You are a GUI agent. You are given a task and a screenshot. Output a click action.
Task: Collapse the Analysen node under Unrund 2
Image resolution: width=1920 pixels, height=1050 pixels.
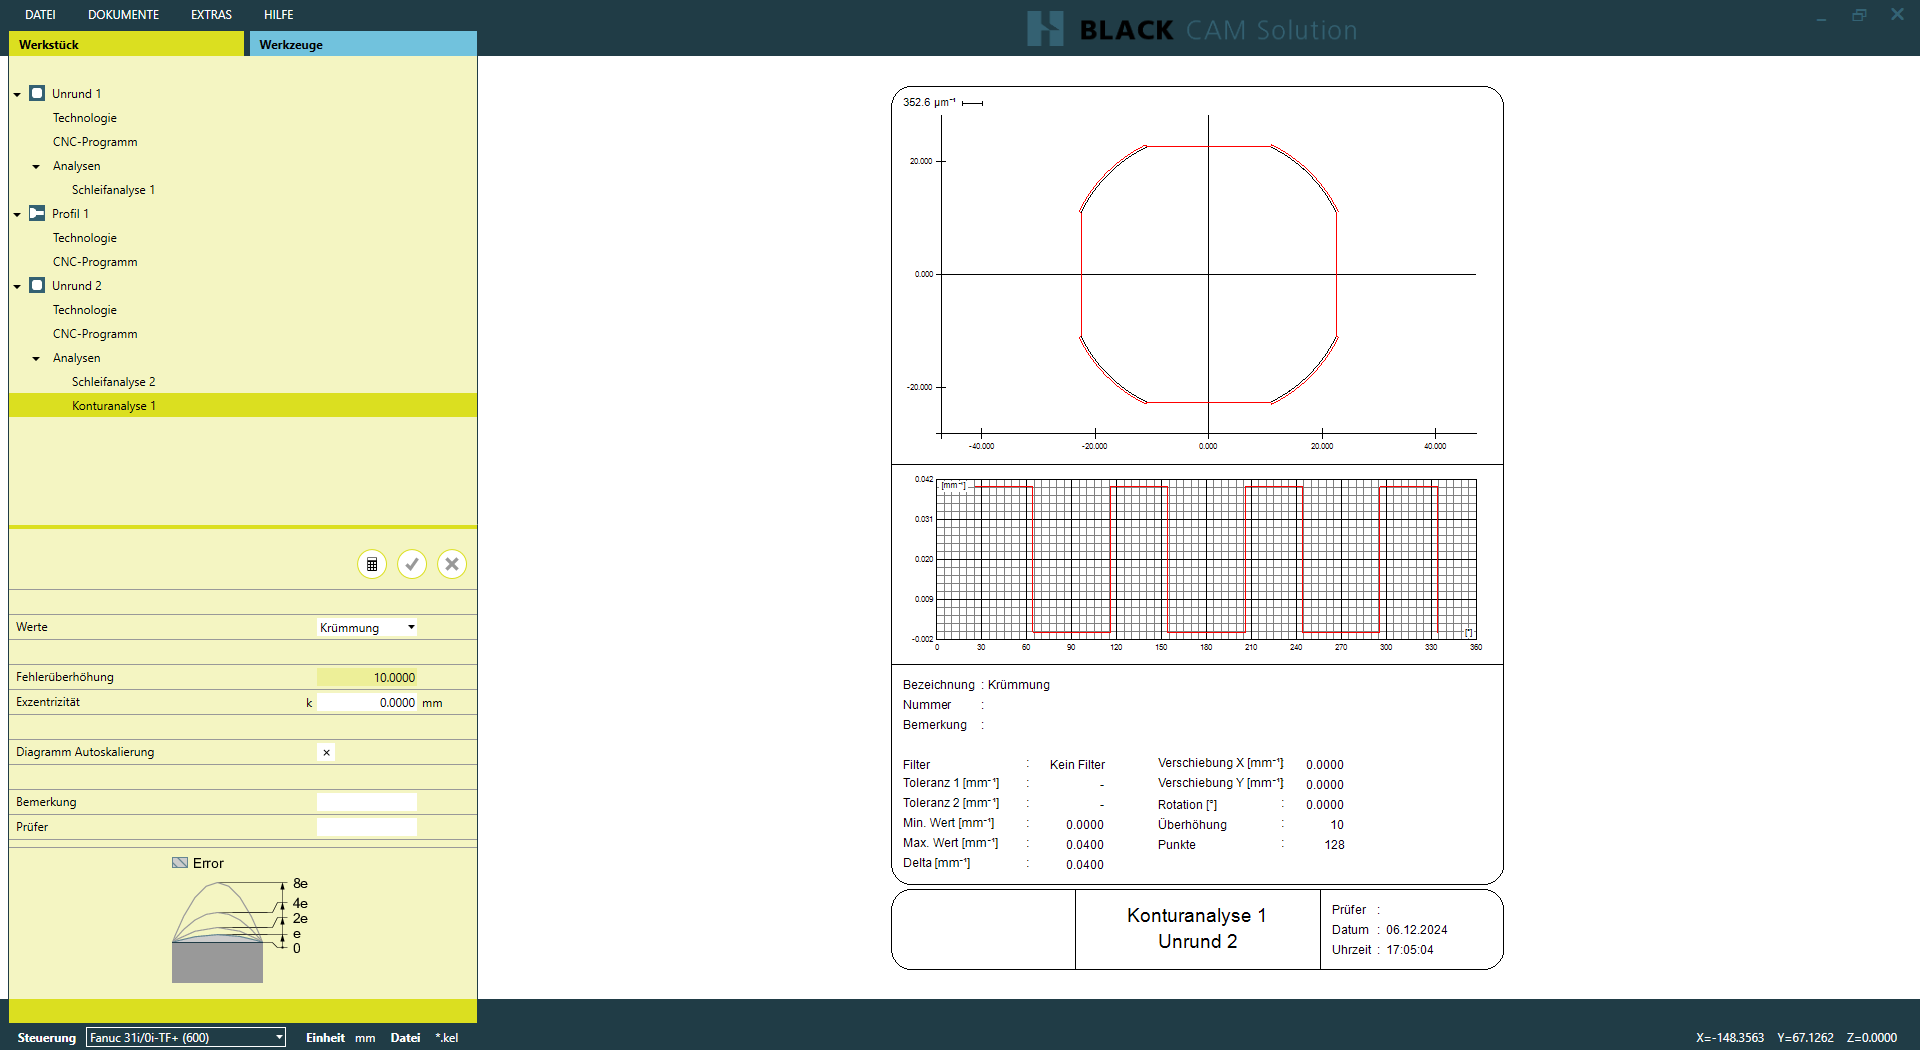(x=36, y=358)
